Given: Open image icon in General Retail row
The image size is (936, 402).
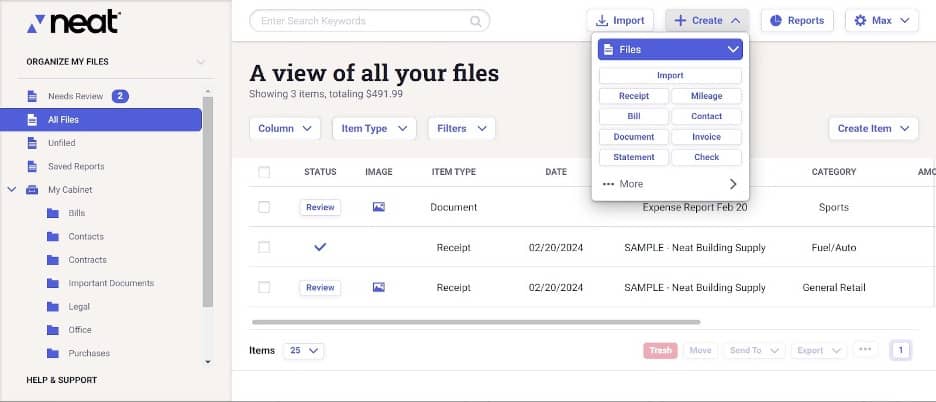Looking at the screenshot, I should (378, 287).
